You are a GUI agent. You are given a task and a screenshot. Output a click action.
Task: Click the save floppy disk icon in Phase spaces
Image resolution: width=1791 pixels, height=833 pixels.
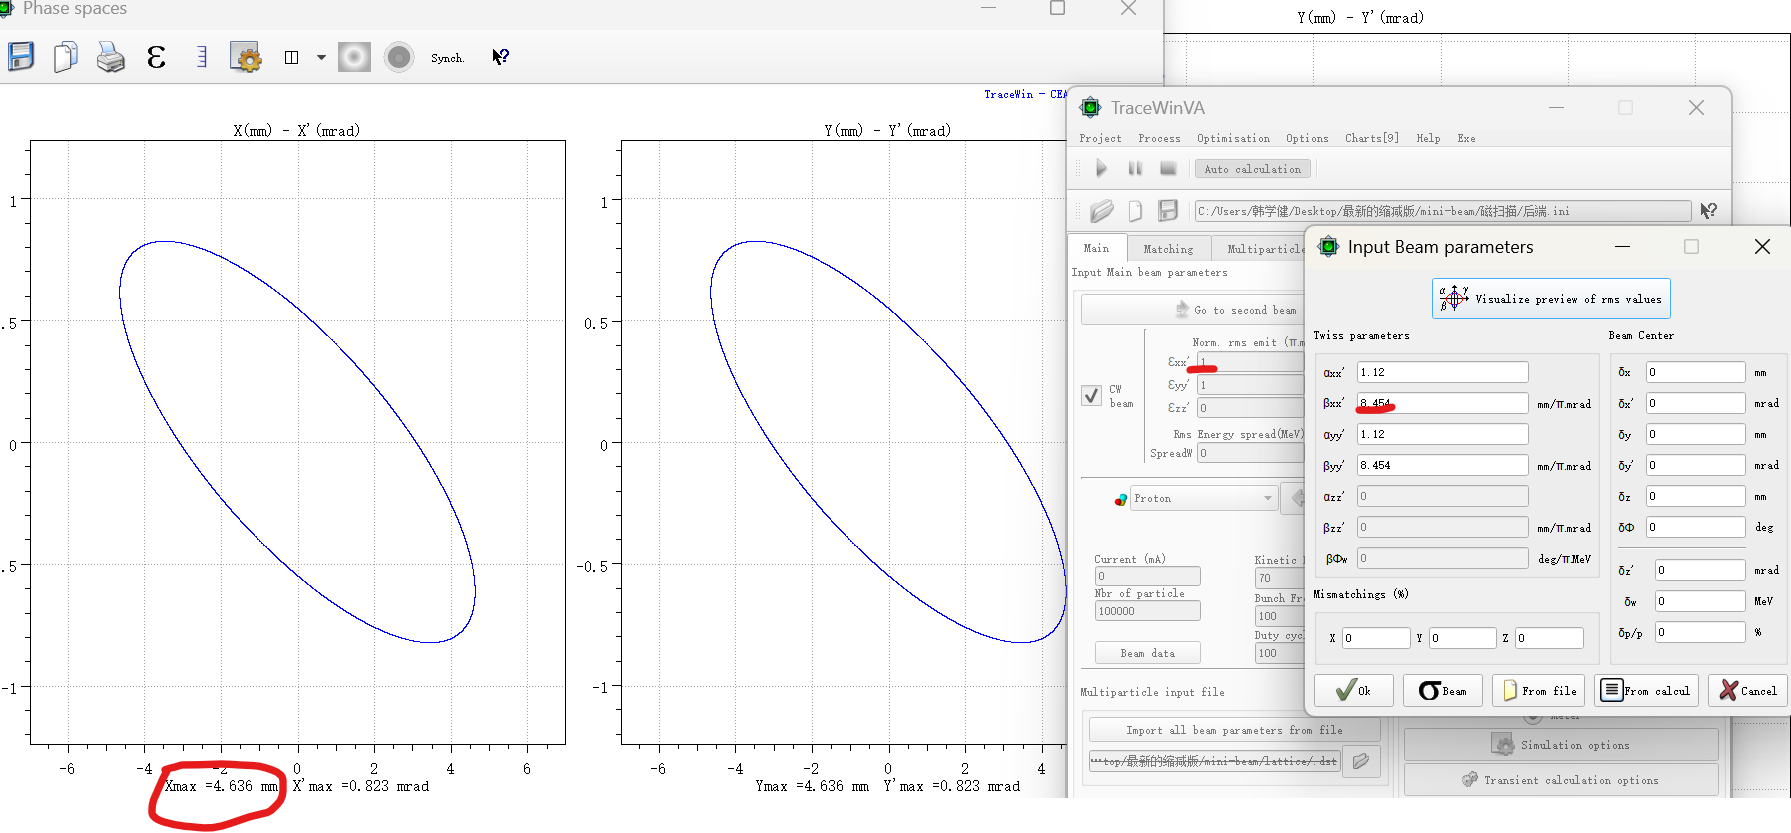tap(21, 57)
